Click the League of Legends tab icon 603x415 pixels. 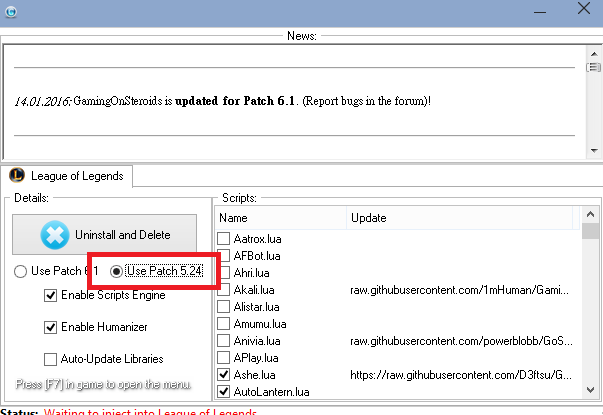click(17, 175)
